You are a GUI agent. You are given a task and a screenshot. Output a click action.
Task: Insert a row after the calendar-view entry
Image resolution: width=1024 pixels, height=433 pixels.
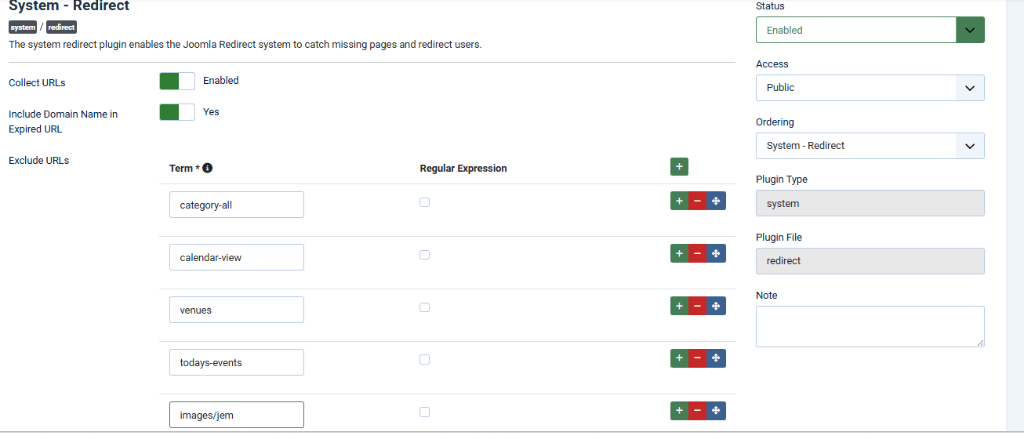679,254
